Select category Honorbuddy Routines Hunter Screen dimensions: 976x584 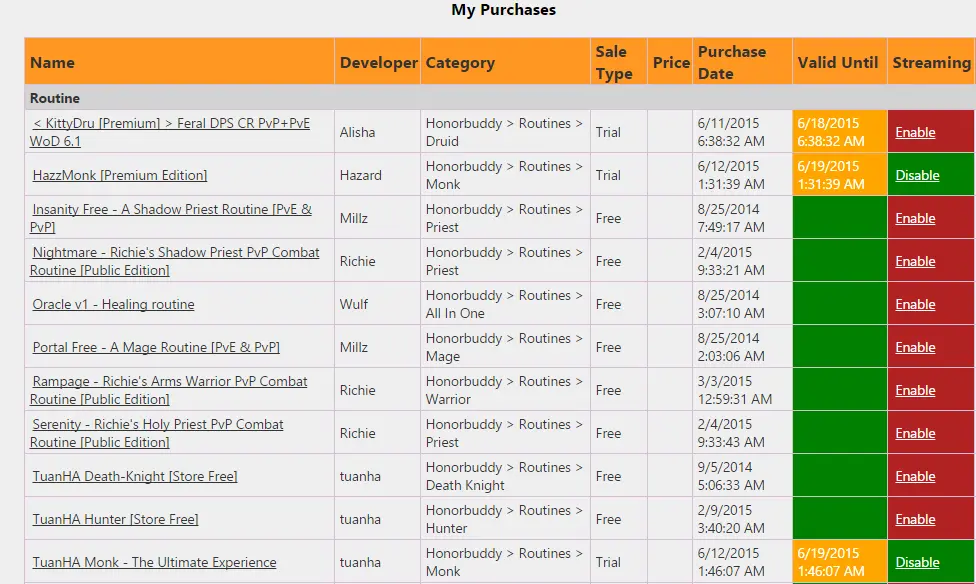coord(504,519)
